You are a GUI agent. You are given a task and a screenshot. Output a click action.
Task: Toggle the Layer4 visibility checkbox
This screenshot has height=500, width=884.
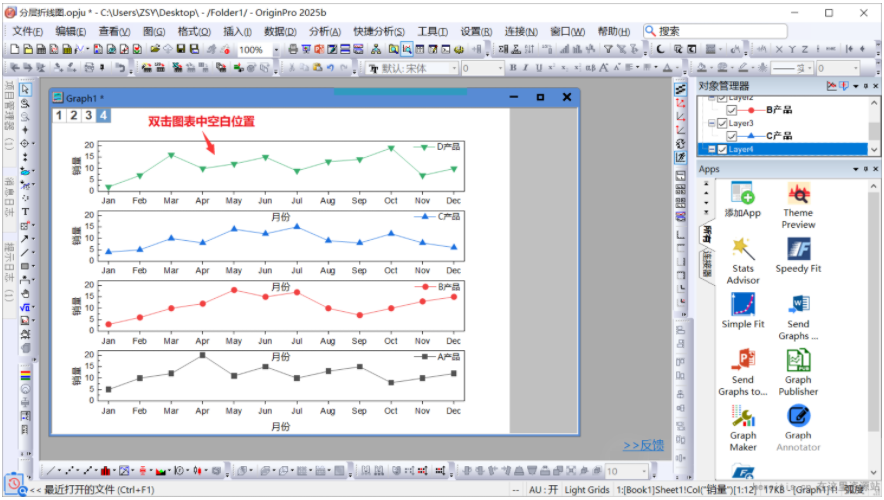pos(722,149)
